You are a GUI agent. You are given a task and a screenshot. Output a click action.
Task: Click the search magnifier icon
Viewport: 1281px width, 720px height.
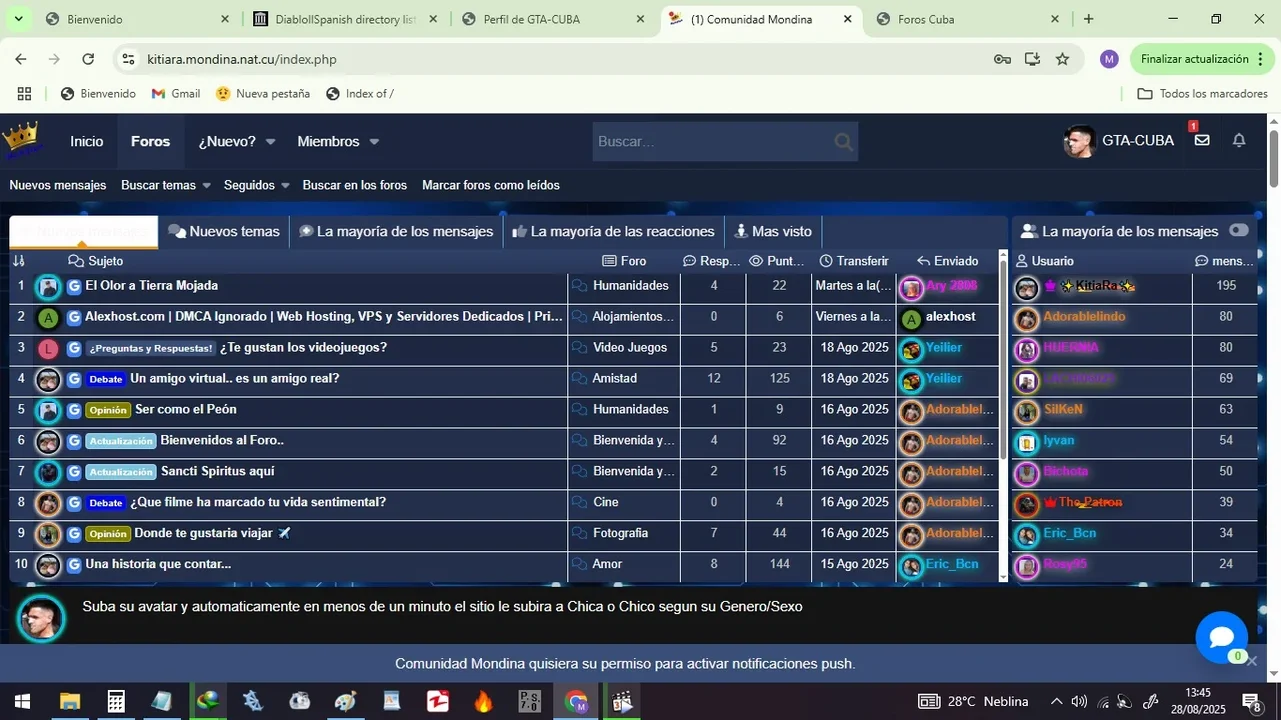point(844,142)
